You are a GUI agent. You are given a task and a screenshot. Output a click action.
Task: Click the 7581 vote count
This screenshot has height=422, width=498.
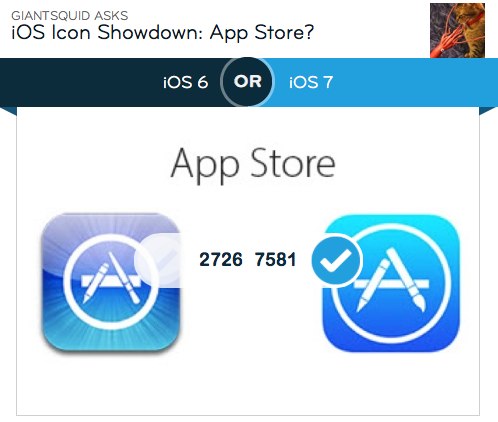click(275, 260)
